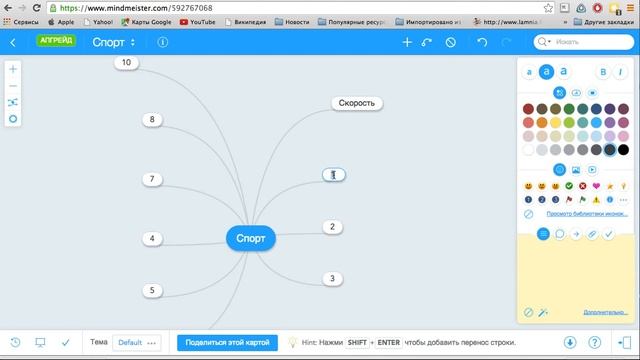Click the Дополнительно link
Screen dimensions: 640x360
pos(605,312)
